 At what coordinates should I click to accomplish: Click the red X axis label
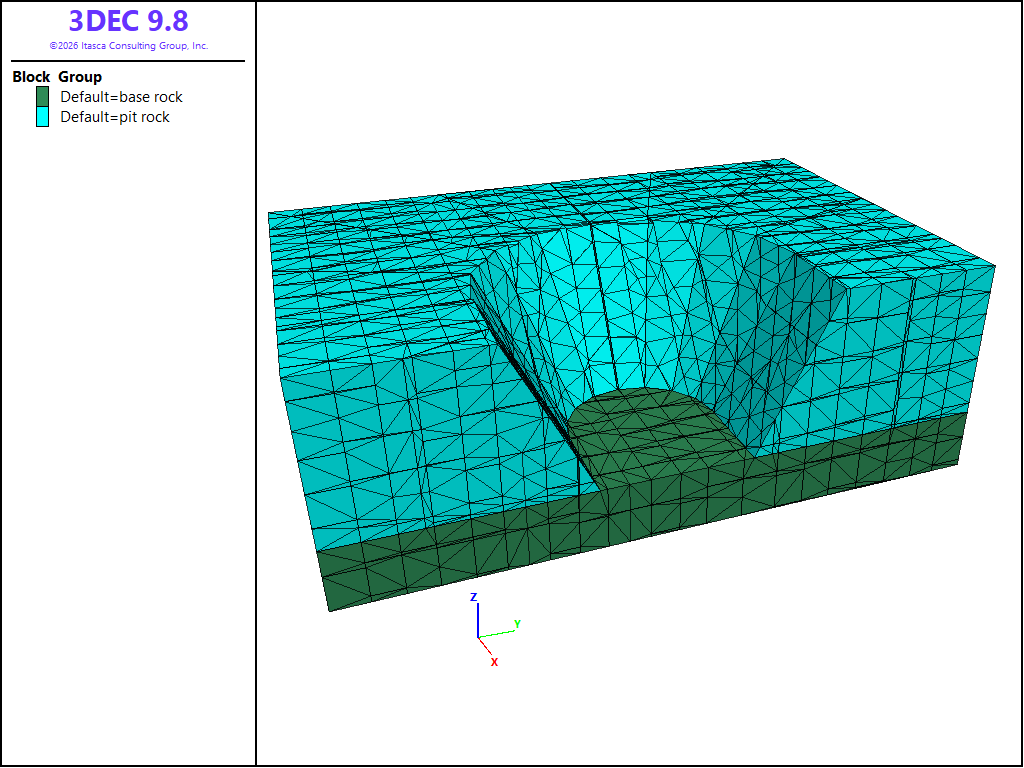click(494, 662)
